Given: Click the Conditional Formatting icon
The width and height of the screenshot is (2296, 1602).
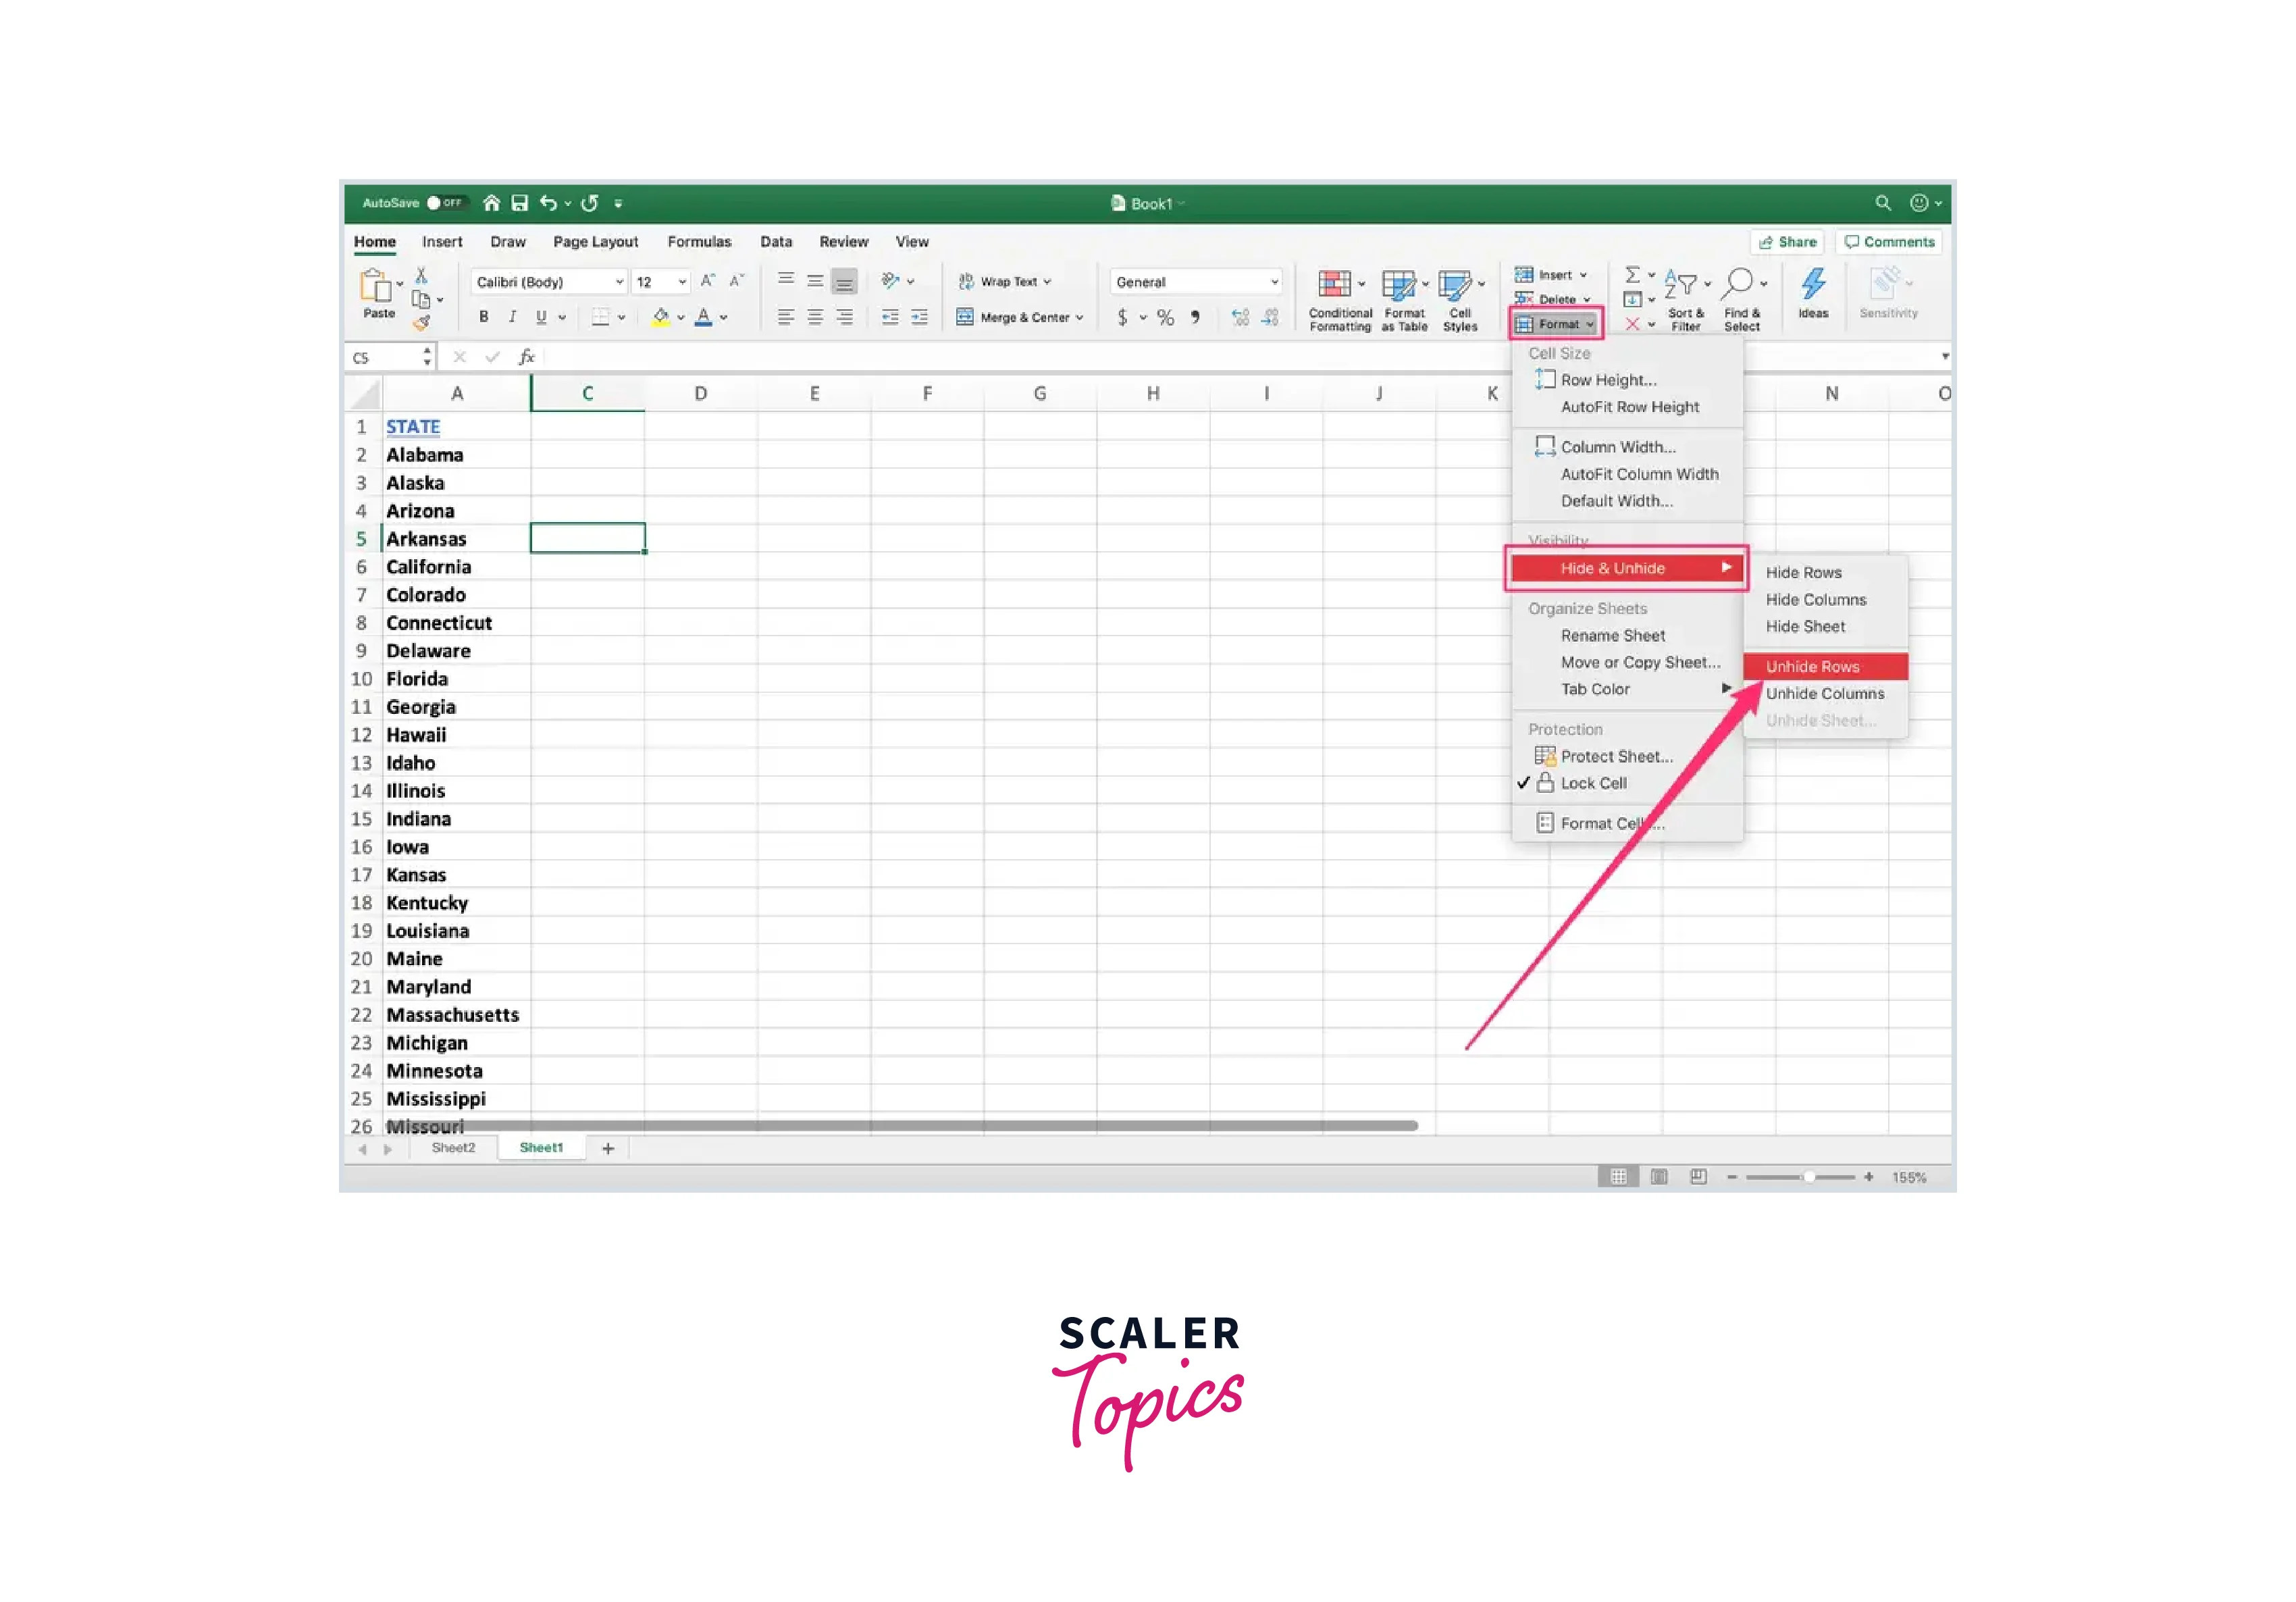Looking at the screenshot, I should click(1335, 285).
